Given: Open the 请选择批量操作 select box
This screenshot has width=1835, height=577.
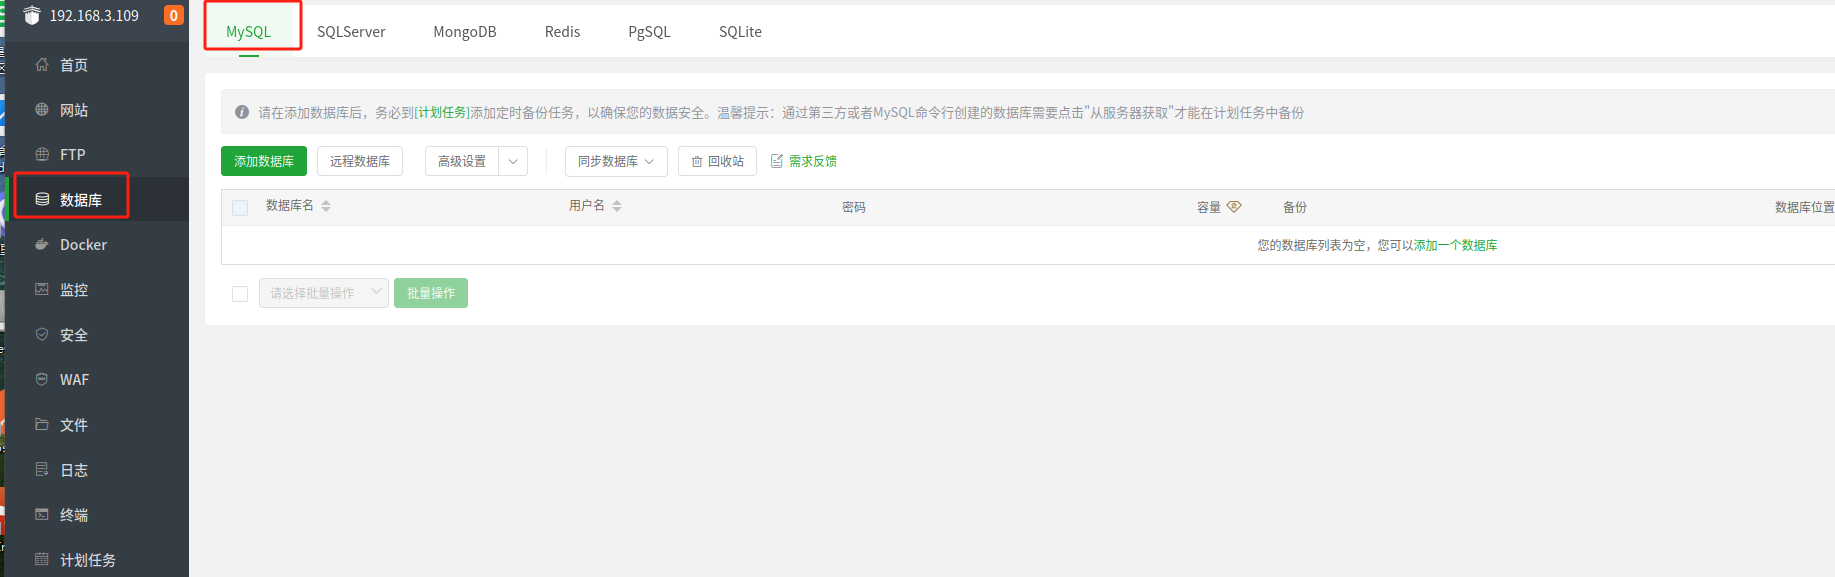Looking at the screenshot, I should pyautogui.click(x=324, y=293).
